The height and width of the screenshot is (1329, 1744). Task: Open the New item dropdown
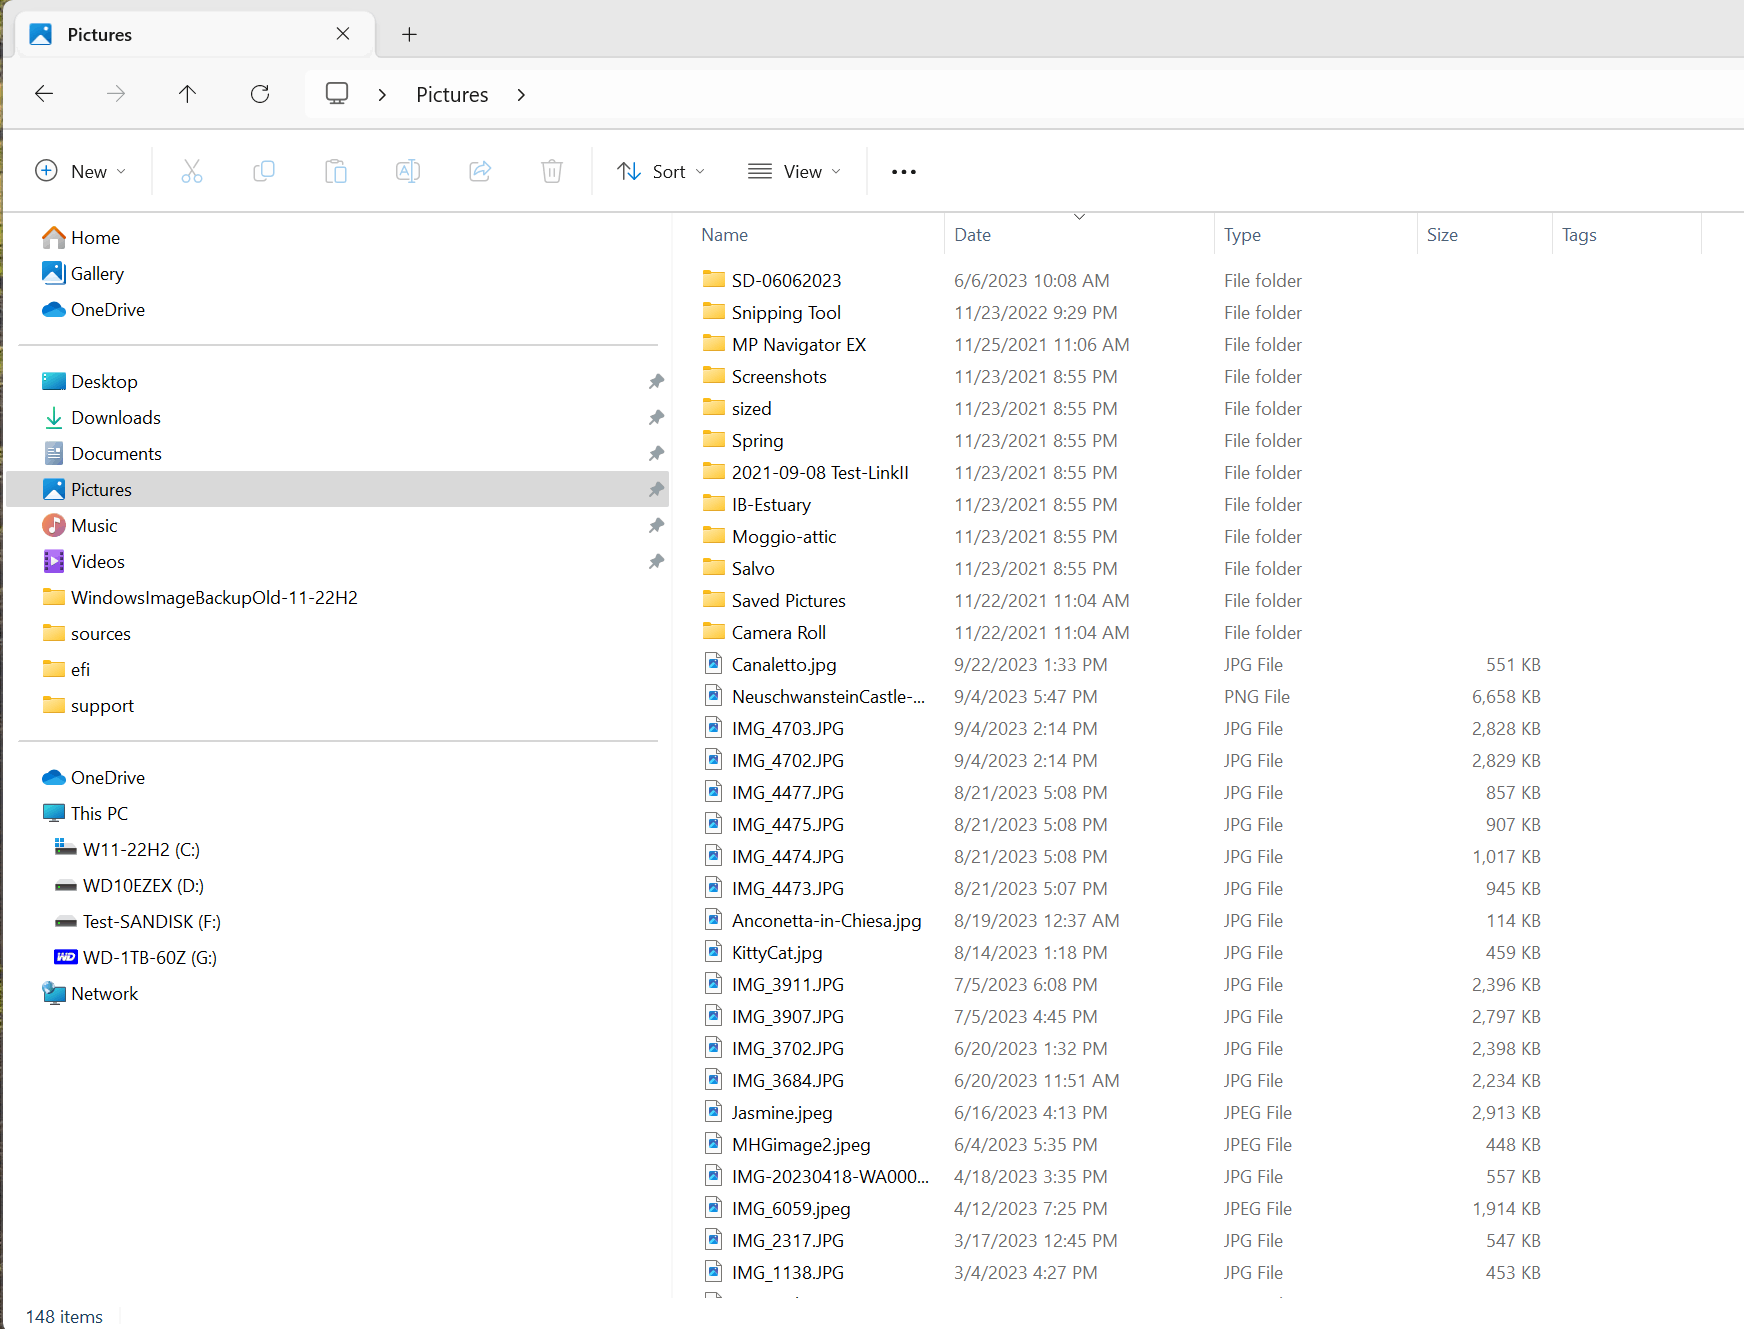click(x=80, y=171)
